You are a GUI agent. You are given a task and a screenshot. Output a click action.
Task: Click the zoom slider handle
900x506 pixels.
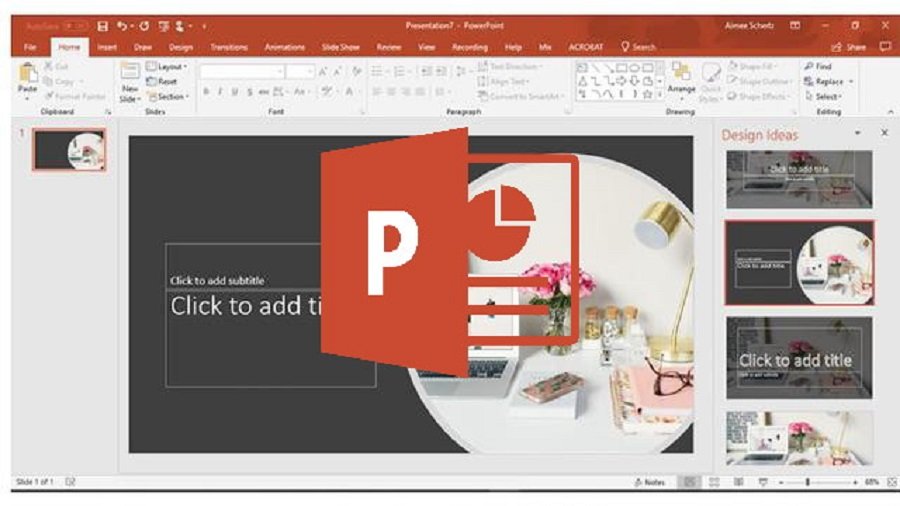point(808,483)
